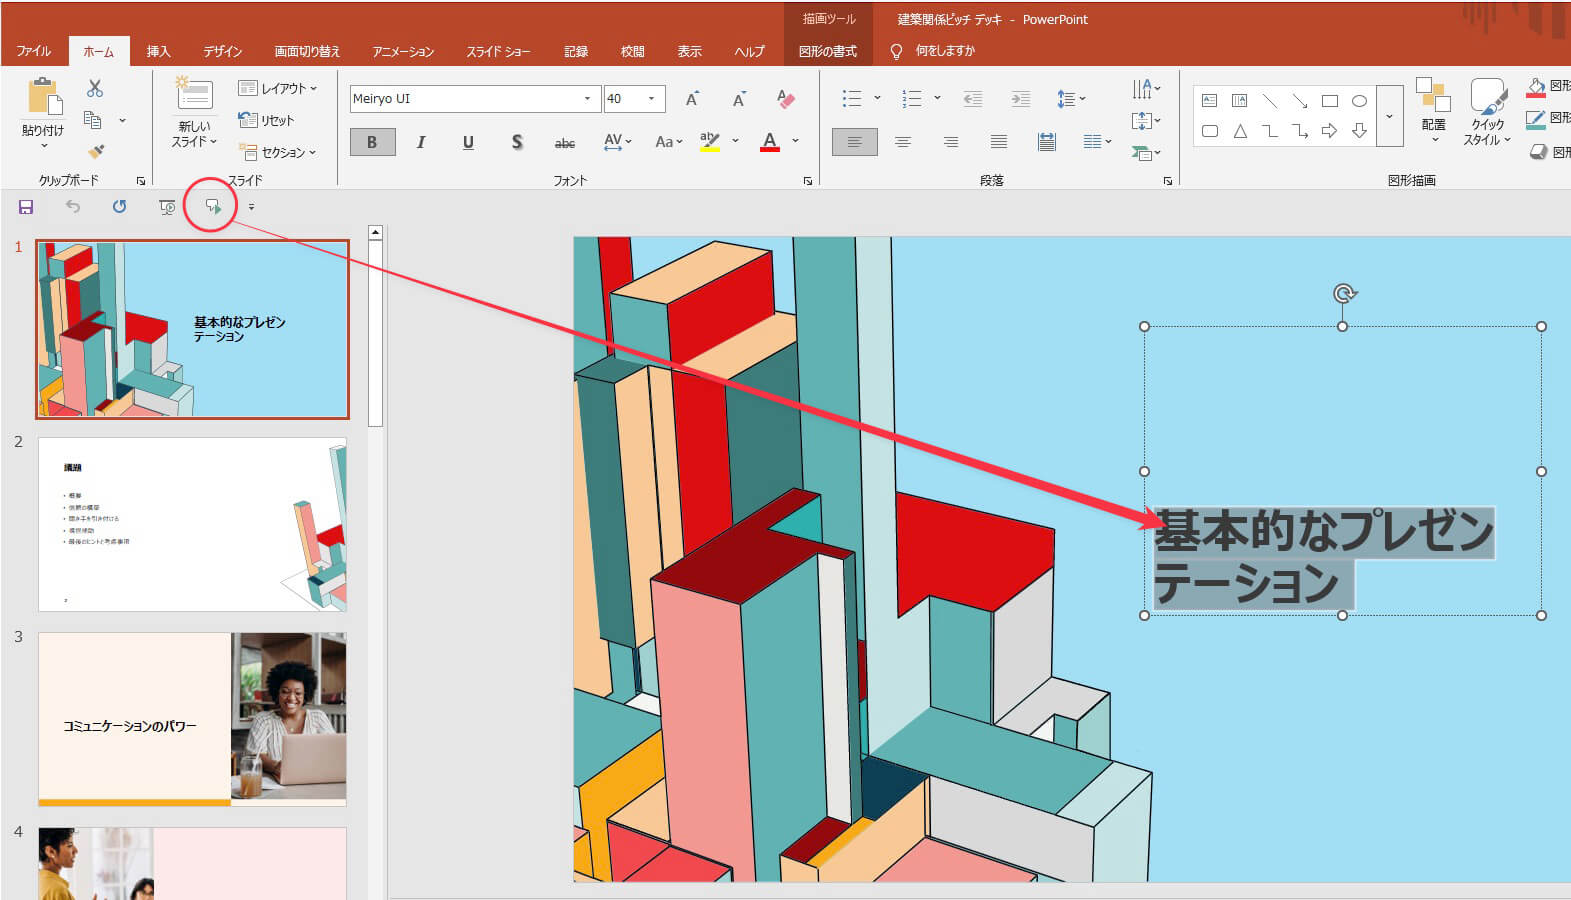Select the oval shape in shapes gallery
Viewport: 1571px width, 900px height.
tap(1359, 101)
